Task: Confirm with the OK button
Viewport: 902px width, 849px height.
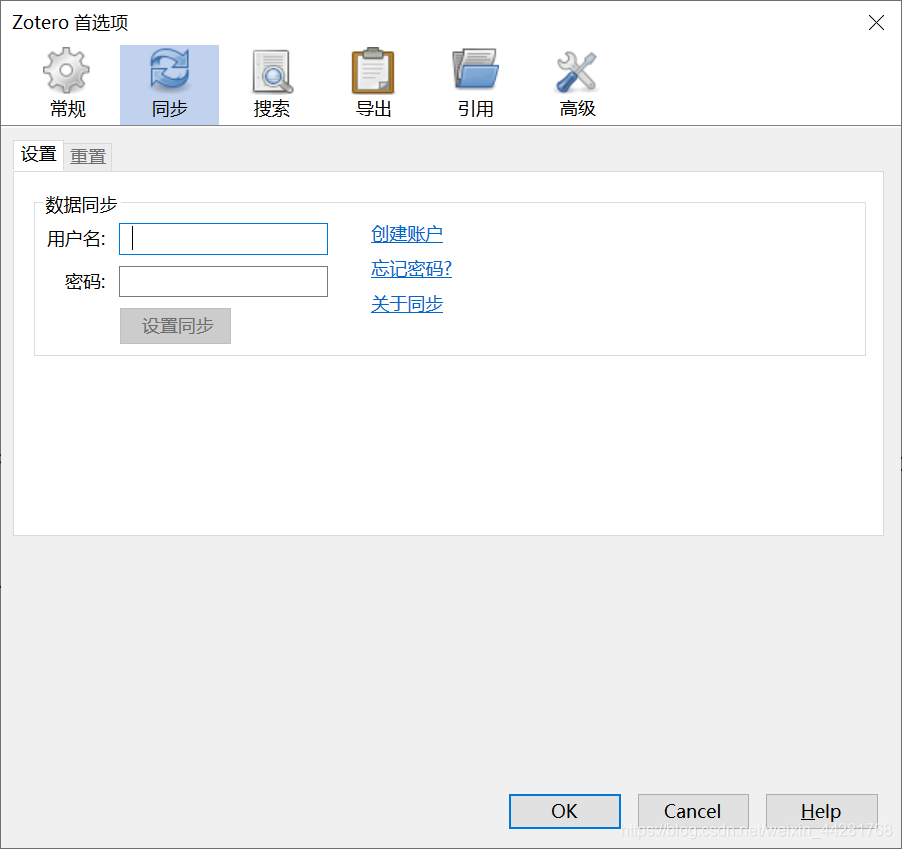Action: 564,811
